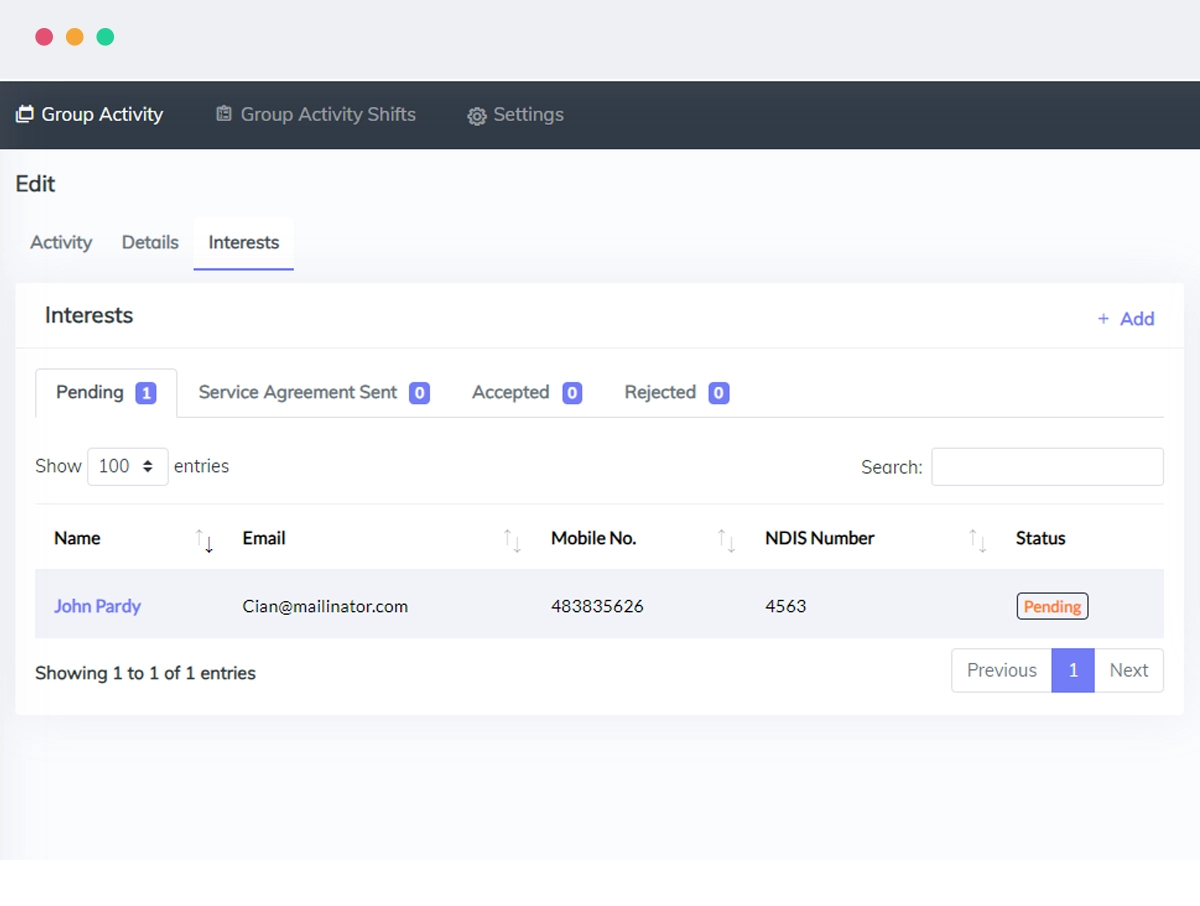This screenshot has height=906, width=1200.
Task: Sort table by Email column arrows
Action: 512,540
